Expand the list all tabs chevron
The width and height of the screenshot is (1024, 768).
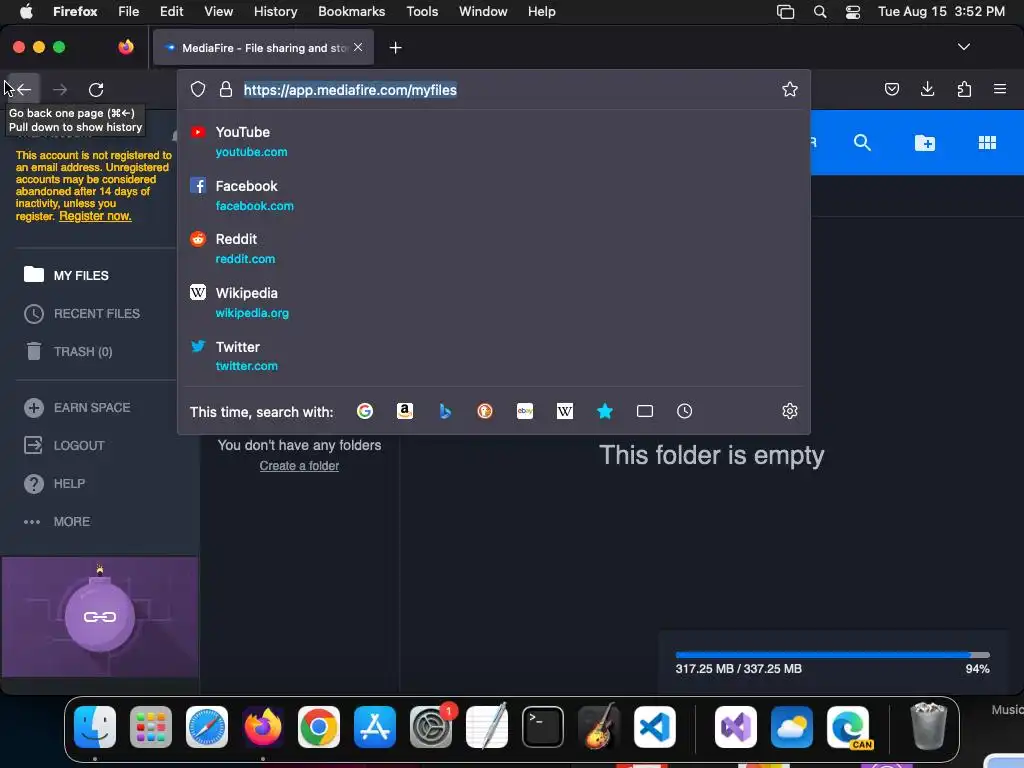coord(963,47)
